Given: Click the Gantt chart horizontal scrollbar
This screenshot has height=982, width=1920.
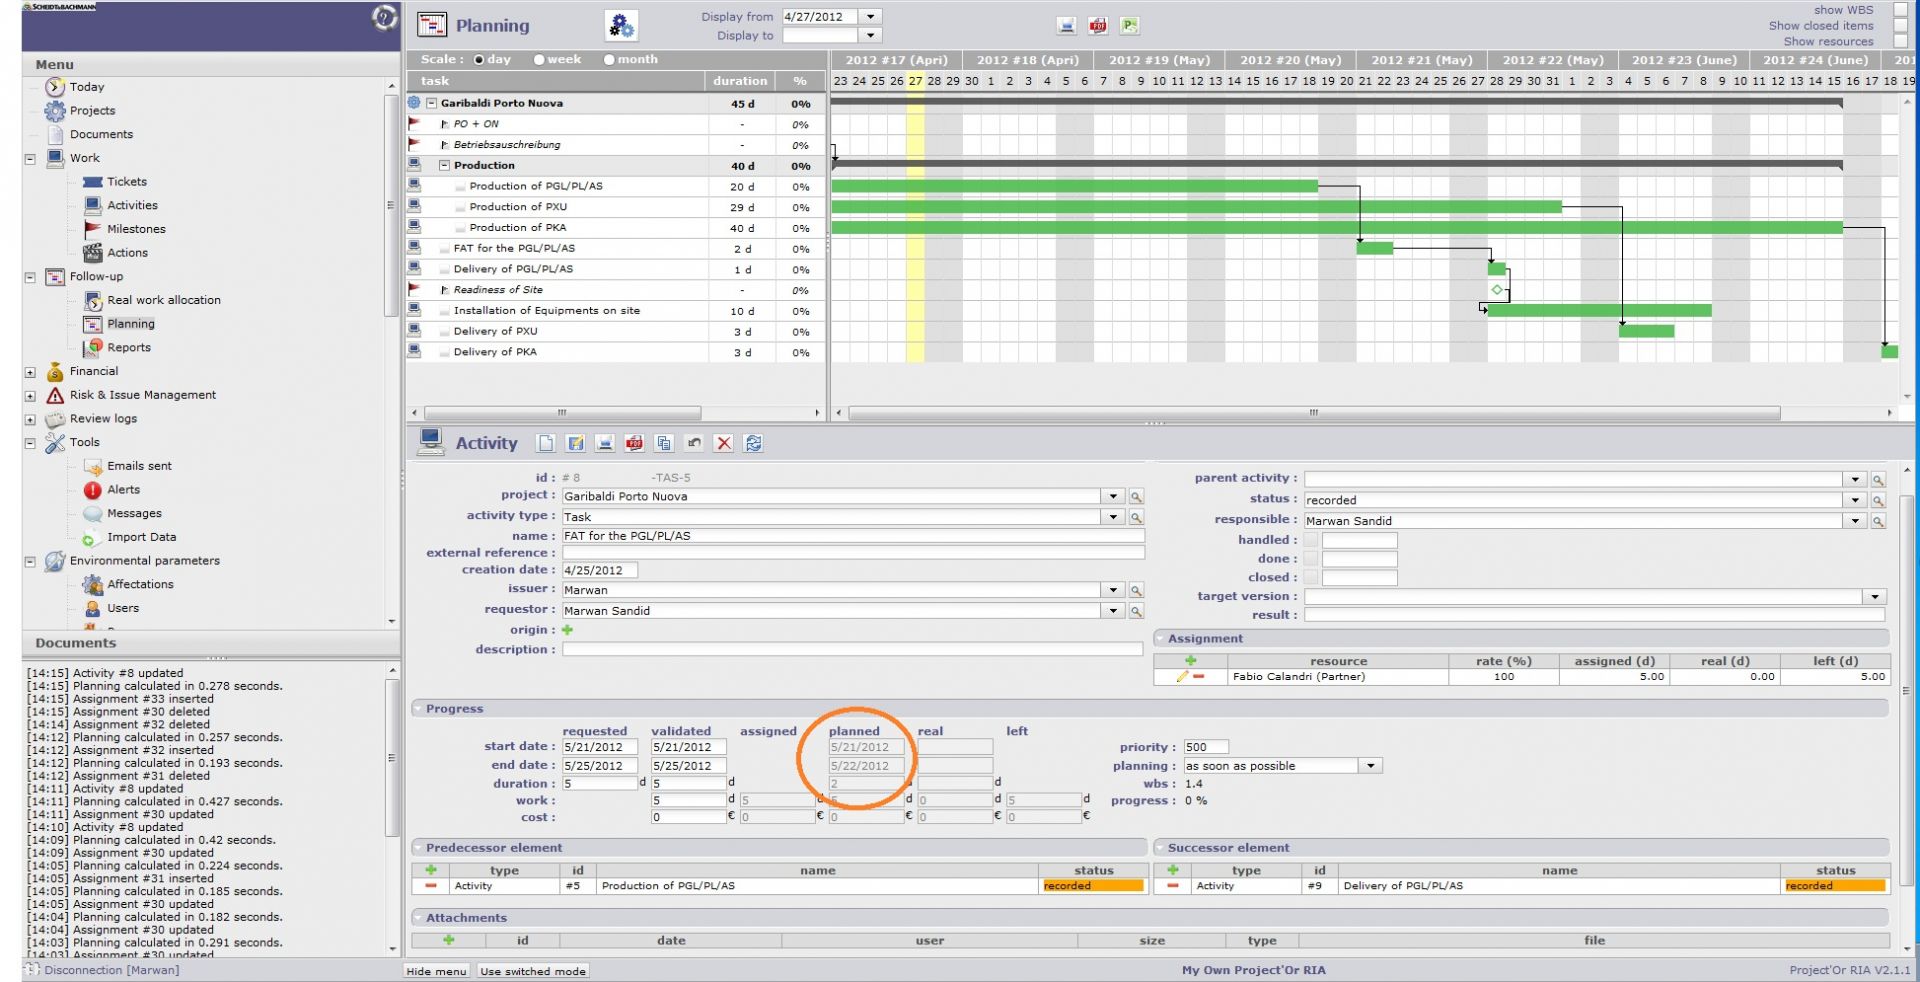Looking at the screenshot, I should click(x=1313, y=413).
